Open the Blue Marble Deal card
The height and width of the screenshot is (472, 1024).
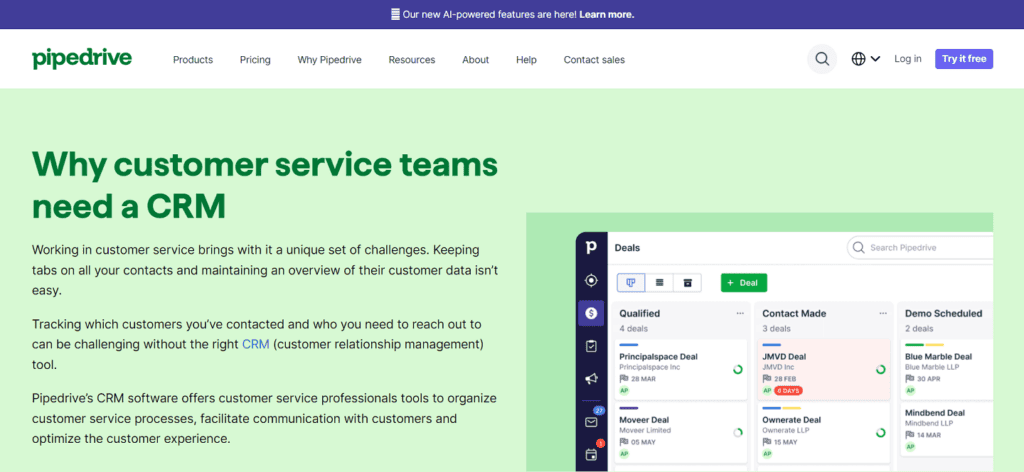(x=947, y=369)
